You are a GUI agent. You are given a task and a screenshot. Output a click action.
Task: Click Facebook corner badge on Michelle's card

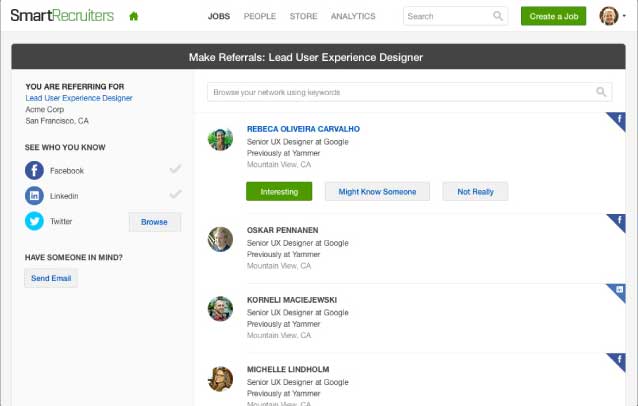pyautogui.click(x=618, y=360)
